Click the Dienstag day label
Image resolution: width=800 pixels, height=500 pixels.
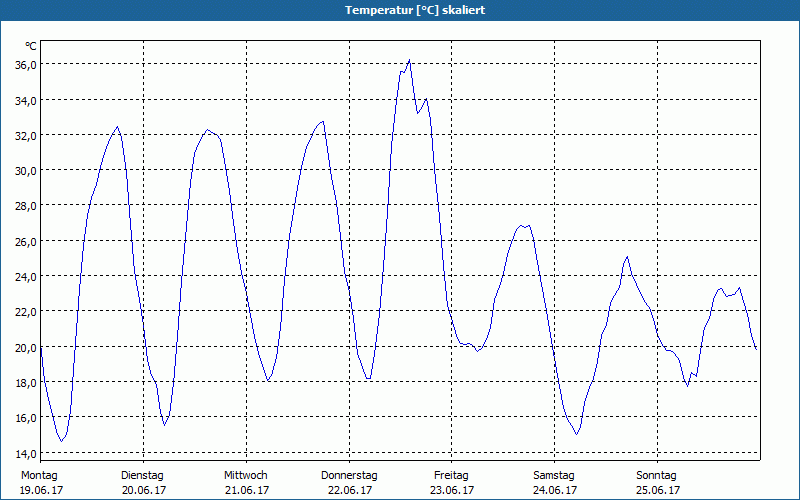pos(142,476)
